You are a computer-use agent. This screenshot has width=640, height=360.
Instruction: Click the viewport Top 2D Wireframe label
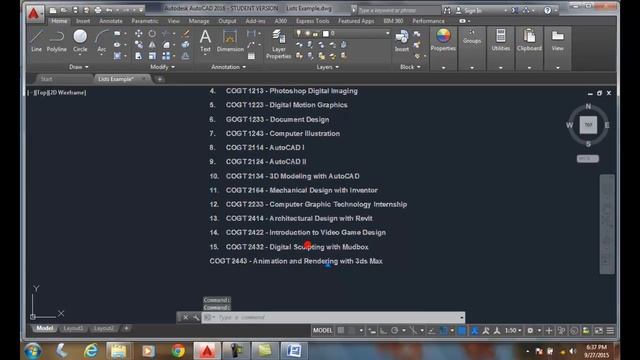(56, 93)
